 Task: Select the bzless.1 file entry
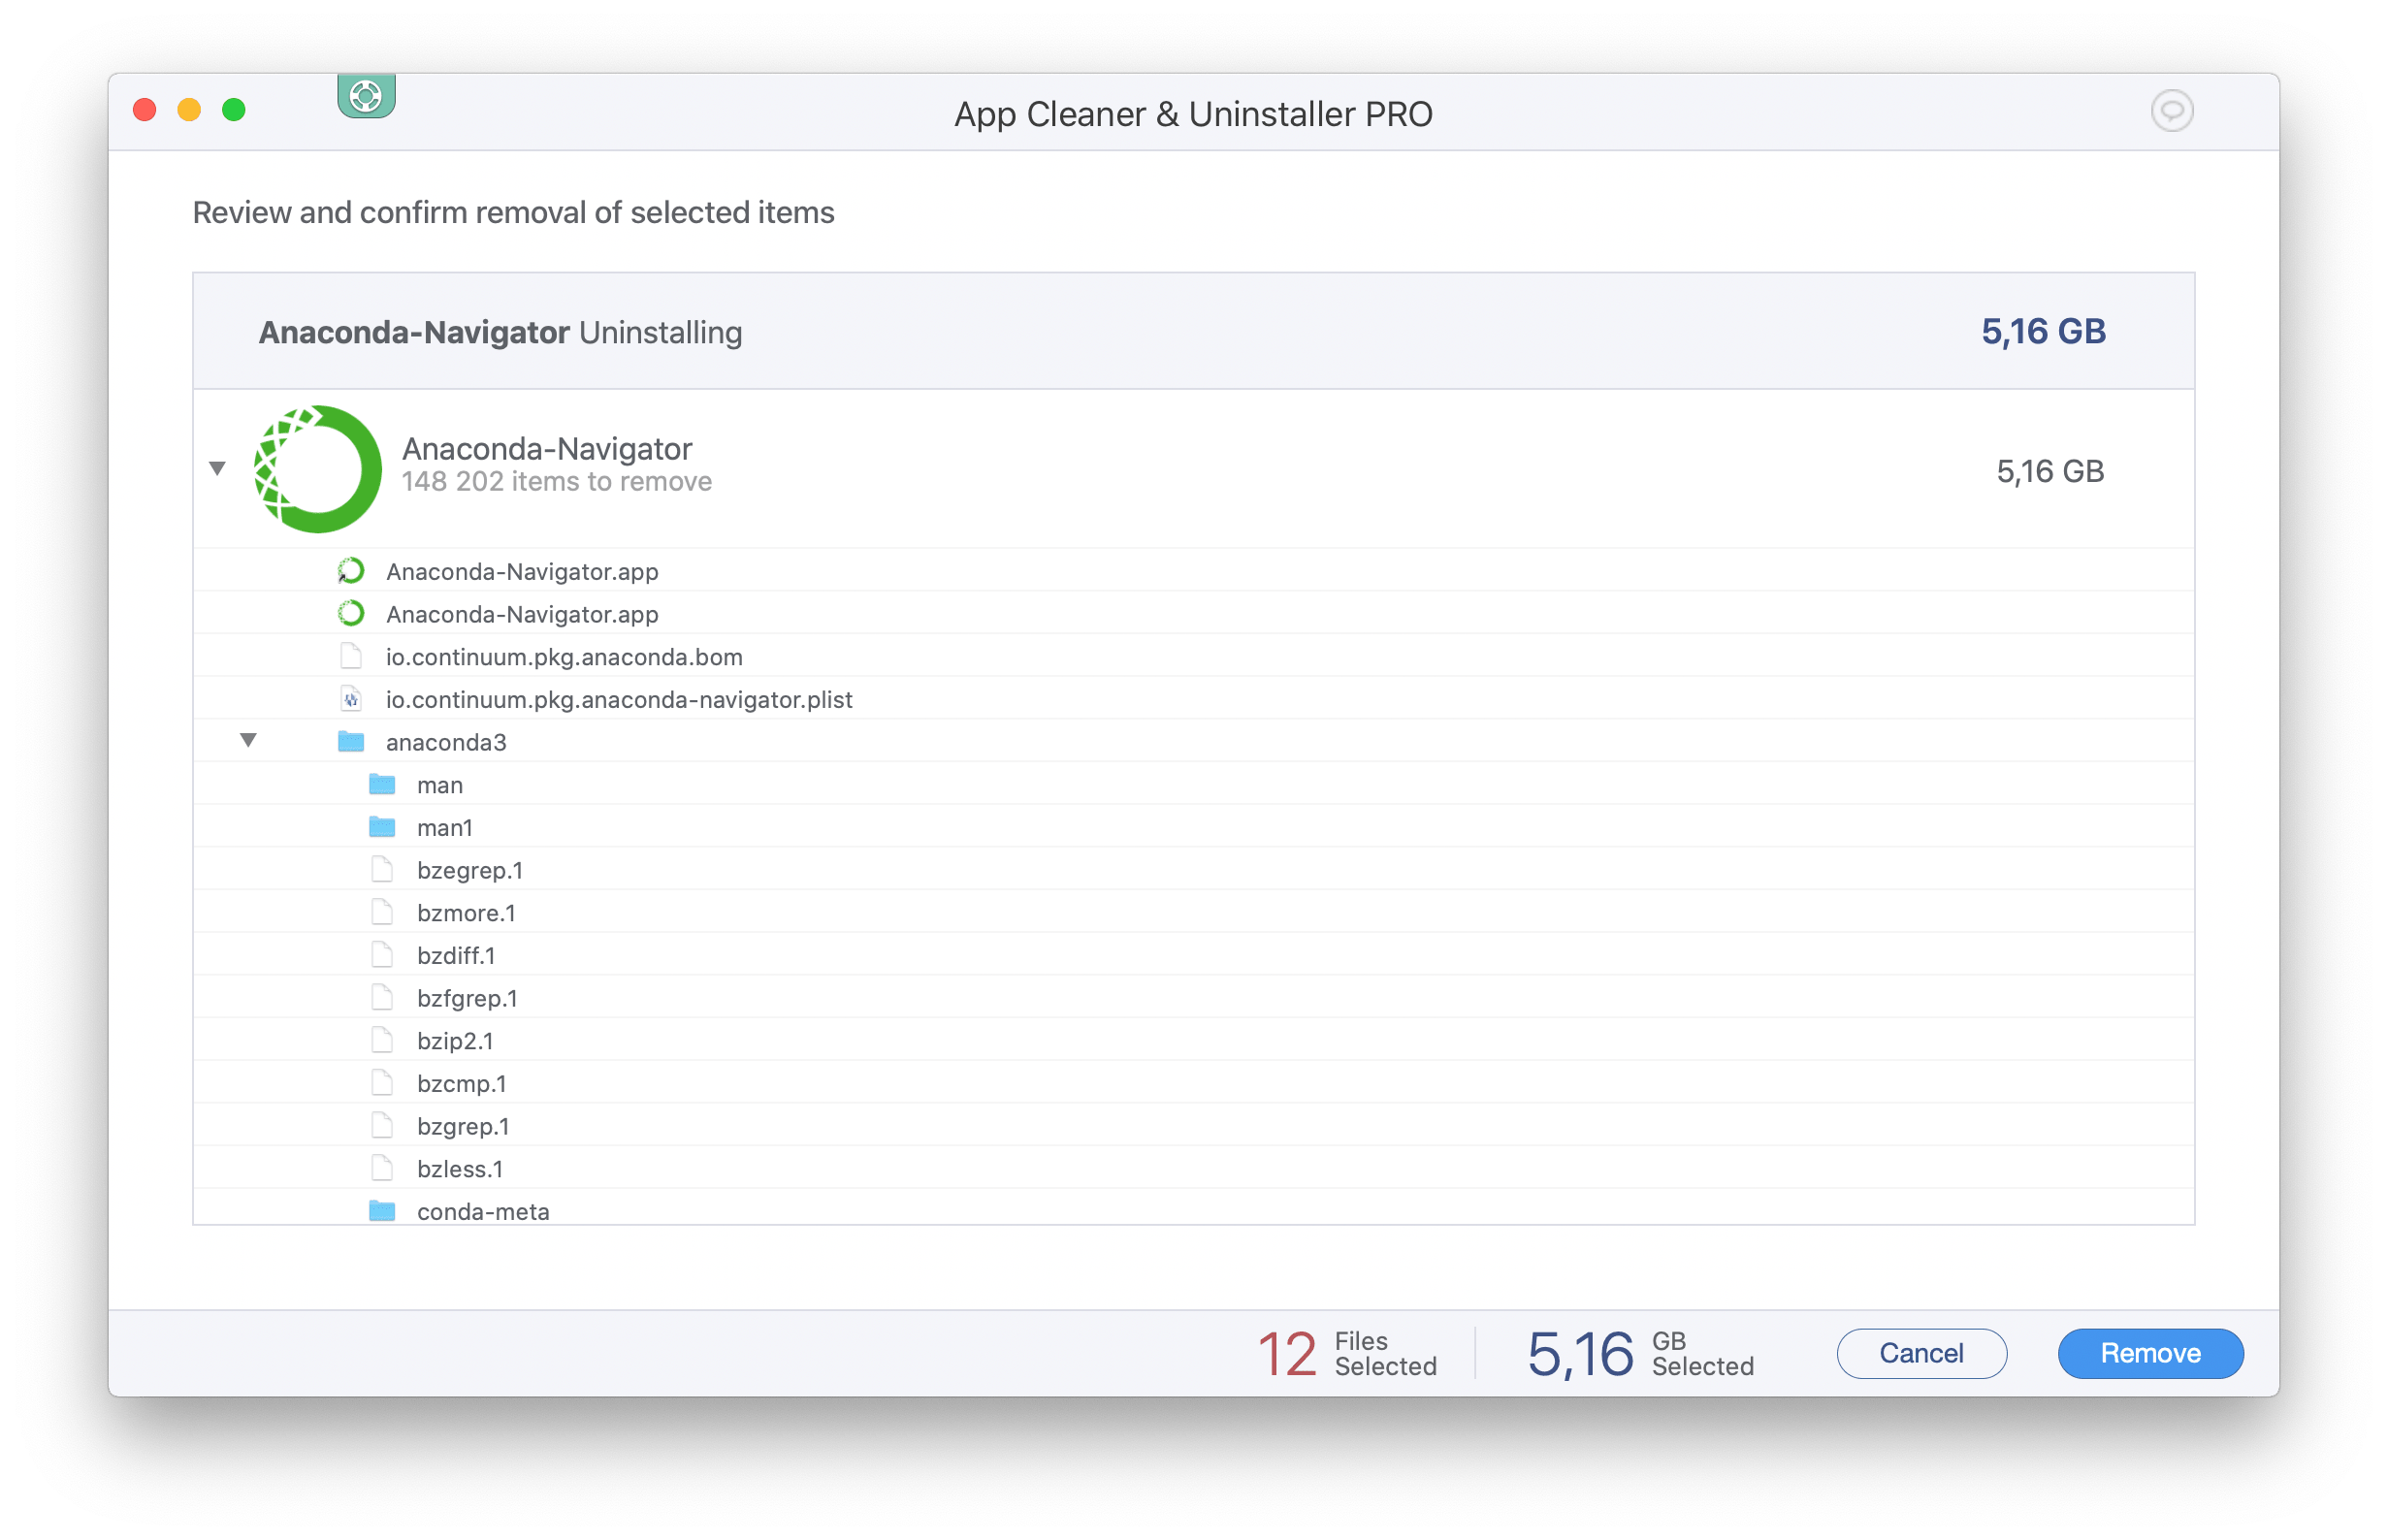(x=460, y=1168)
